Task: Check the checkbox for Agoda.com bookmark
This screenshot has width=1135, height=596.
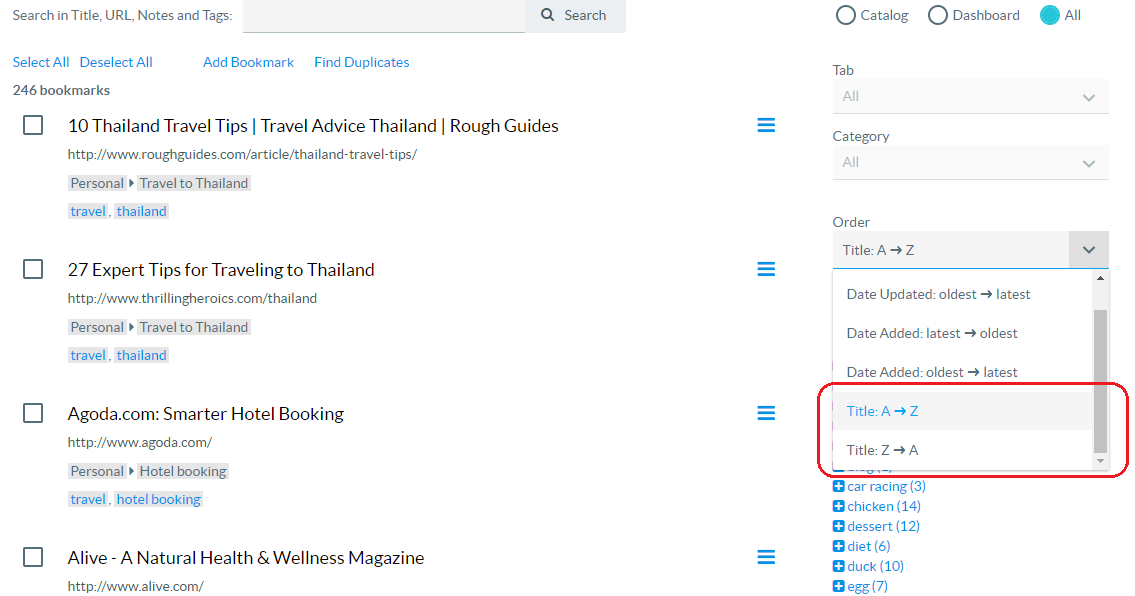Action: (x=32, y=412)
